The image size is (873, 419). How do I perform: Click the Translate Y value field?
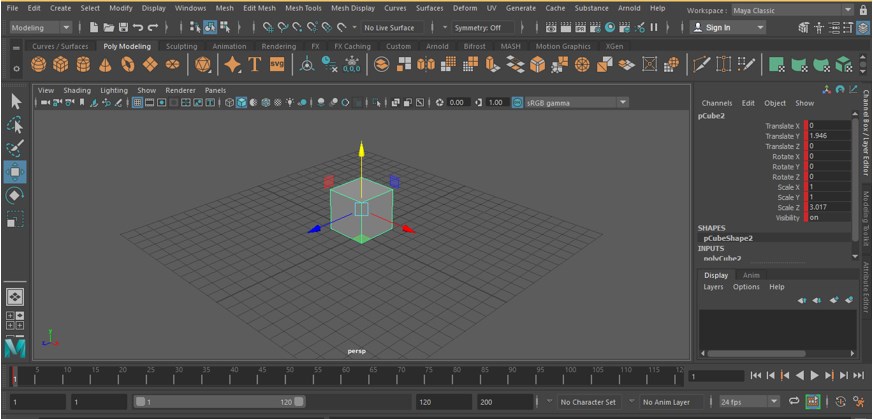click(829, 136)
